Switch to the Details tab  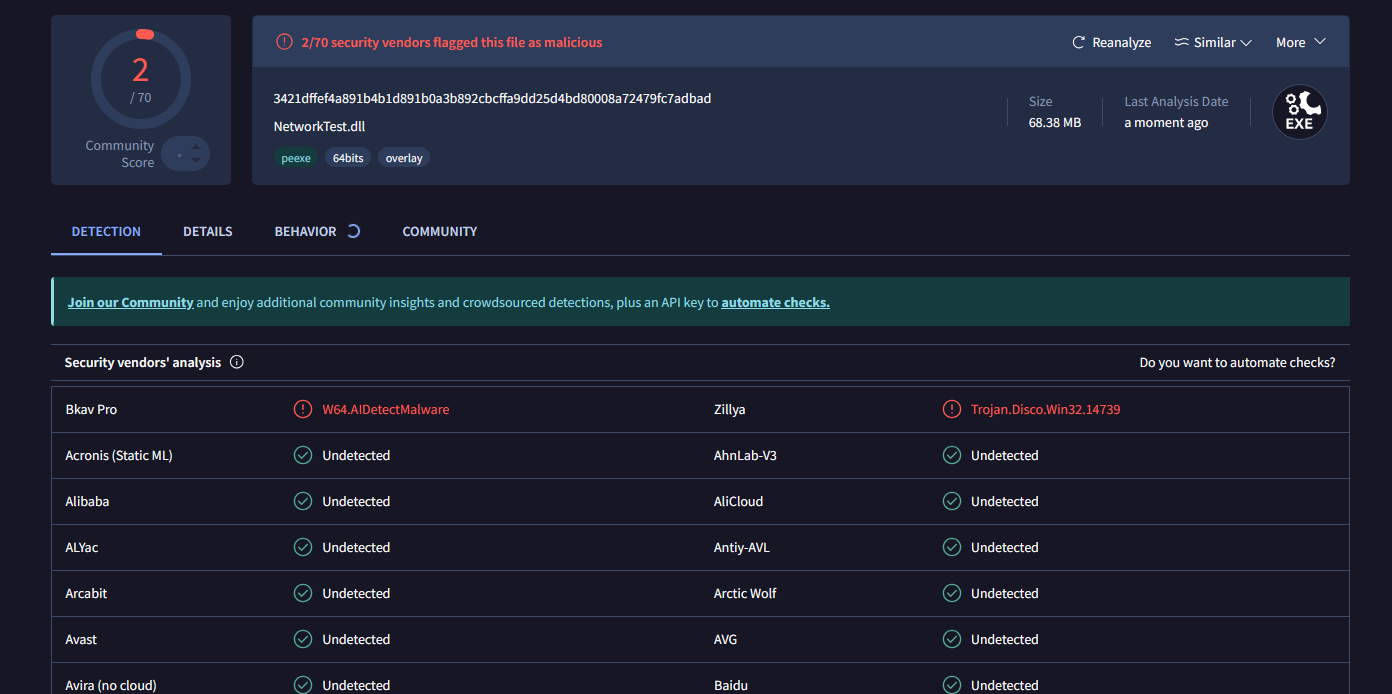pyautogui.click(x=207, y=231)
